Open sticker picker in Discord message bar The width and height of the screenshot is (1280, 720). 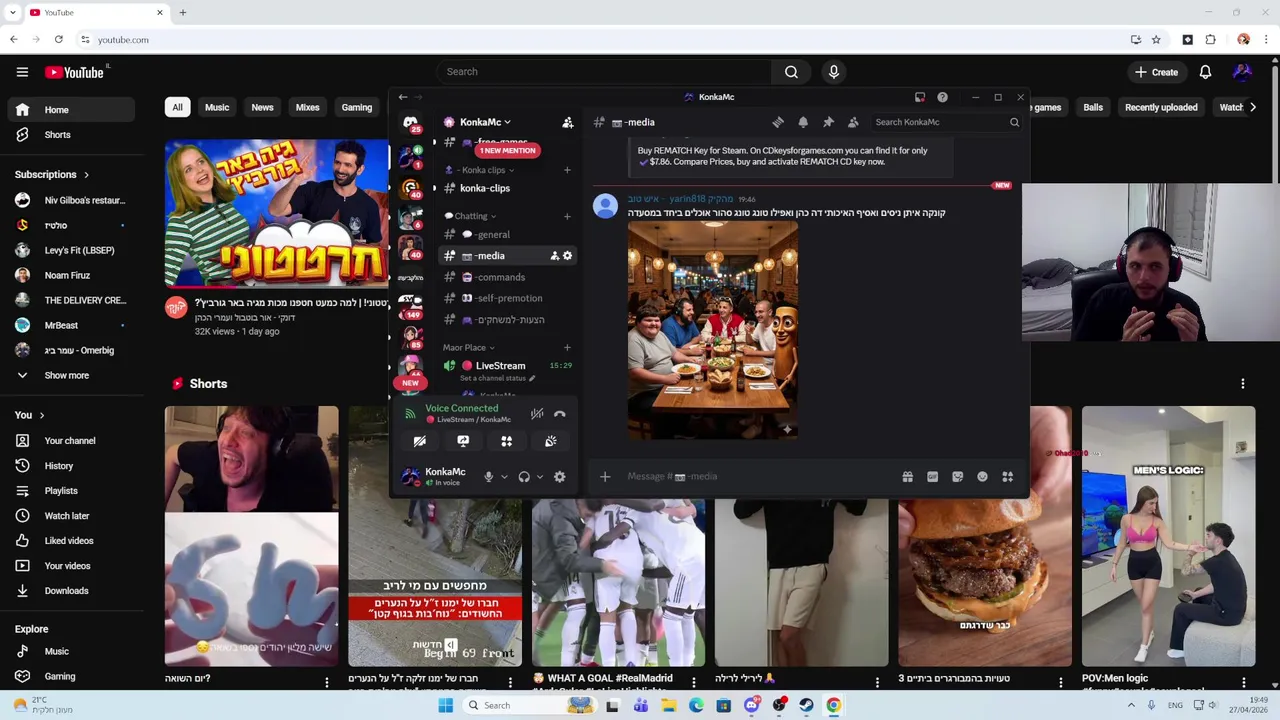(x=957, y=477)
